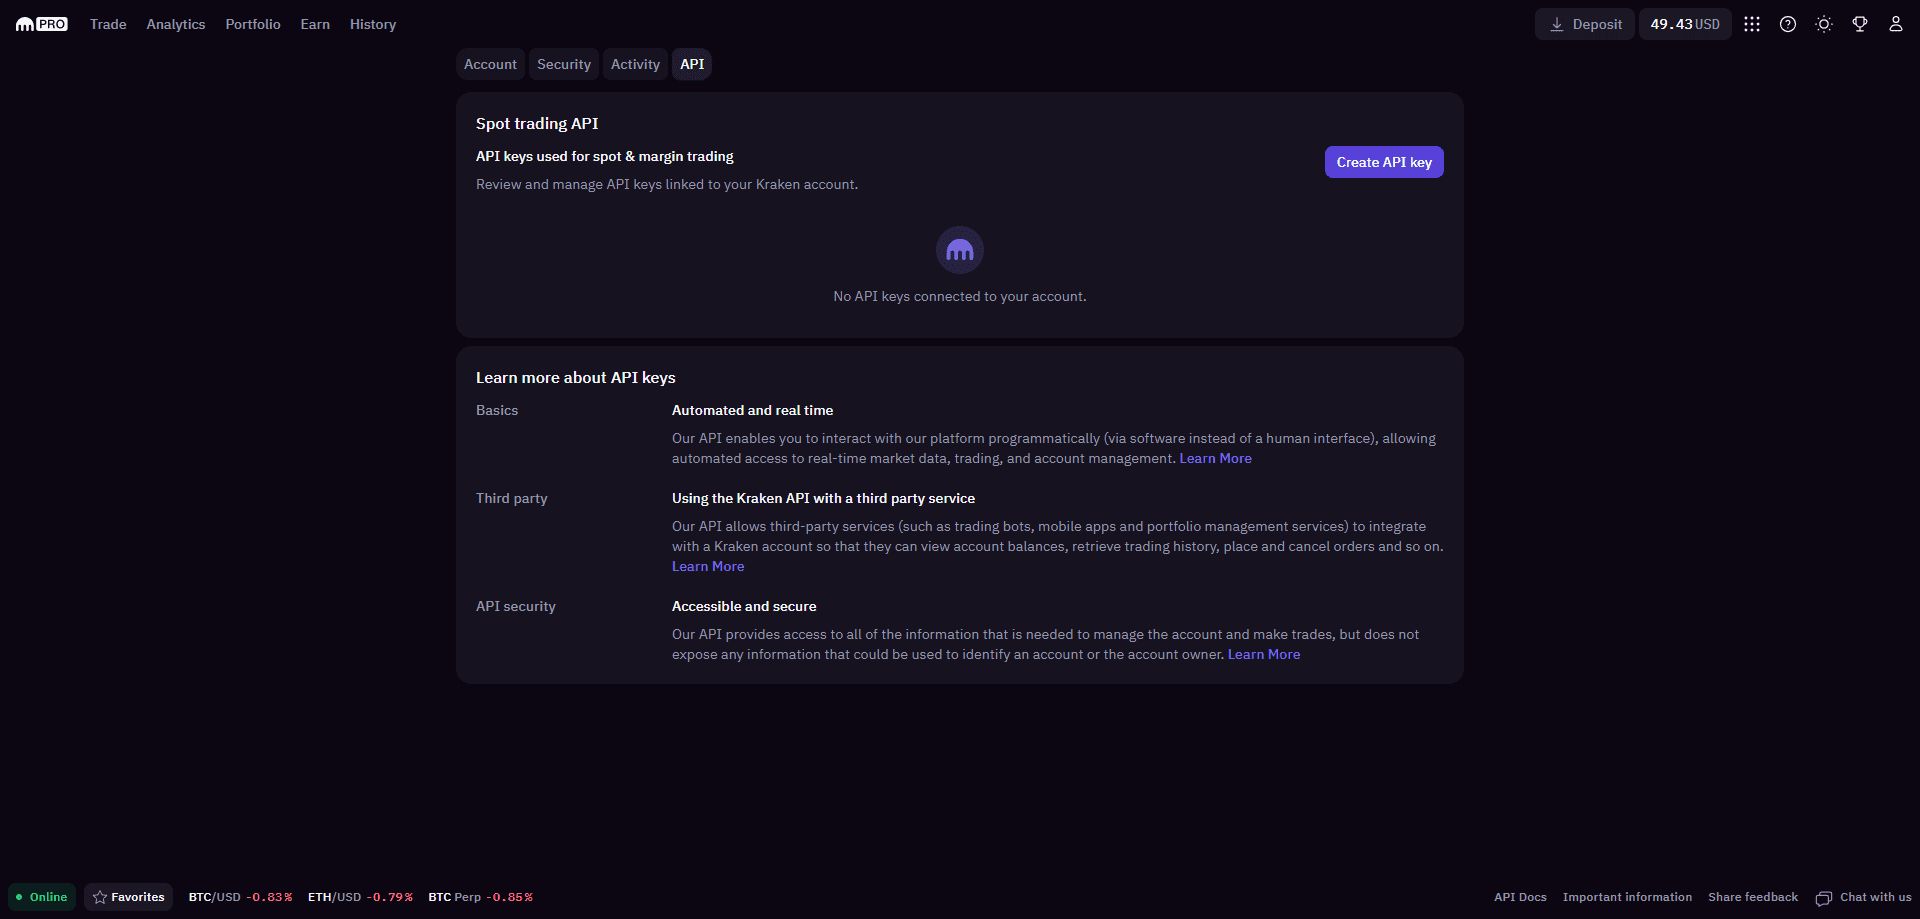The width and height of the screenshot is (1920, 919).
Task: Click the Kraken logo in empty state
Action: 960,250
